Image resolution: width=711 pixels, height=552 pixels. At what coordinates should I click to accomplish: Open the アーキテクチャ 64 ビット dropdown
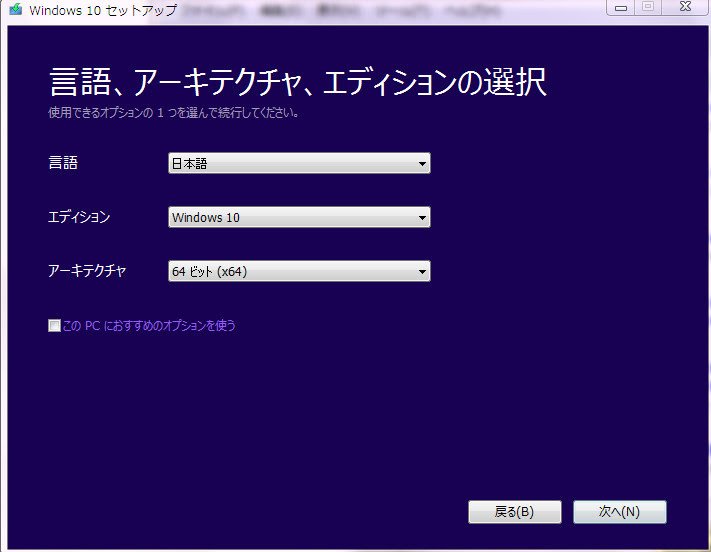(x=299, y=271)
